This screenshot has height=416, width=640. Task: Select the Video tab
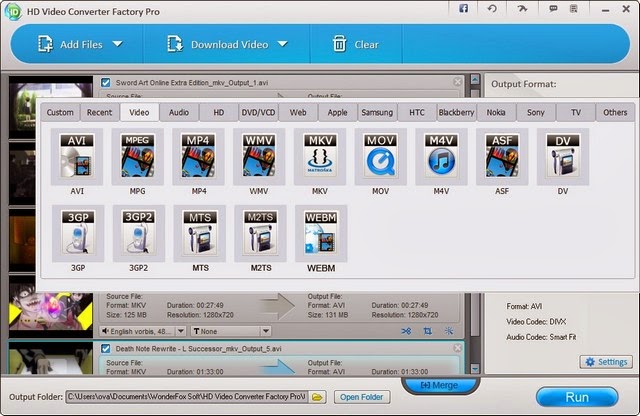pyautogui.click(x=139, y=112)
